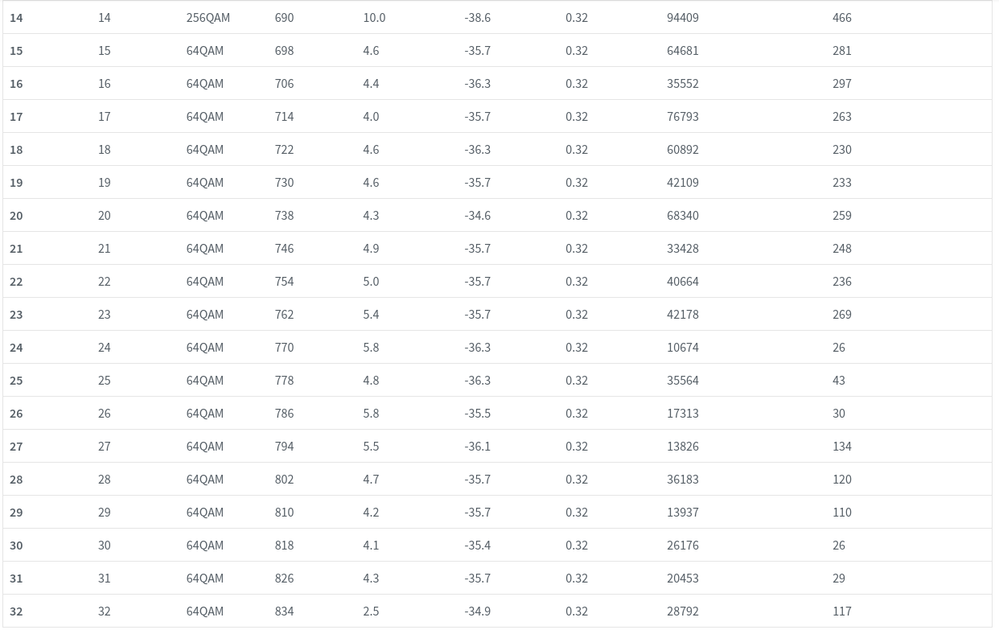Select the frequency value 786
The height and width of the screenshot is (635, 999).
click(x=284, y=414)
